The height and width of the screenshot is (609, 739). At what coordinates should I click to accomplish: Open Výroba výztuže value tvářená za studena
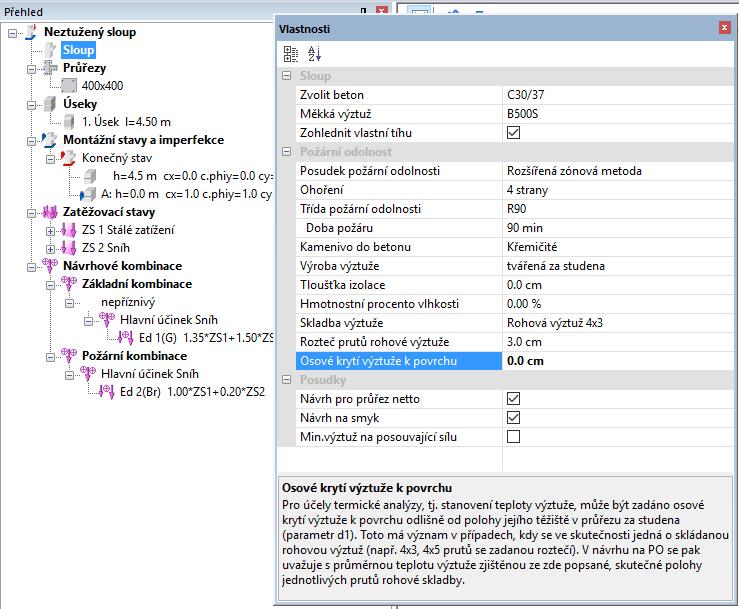point(617,266)
